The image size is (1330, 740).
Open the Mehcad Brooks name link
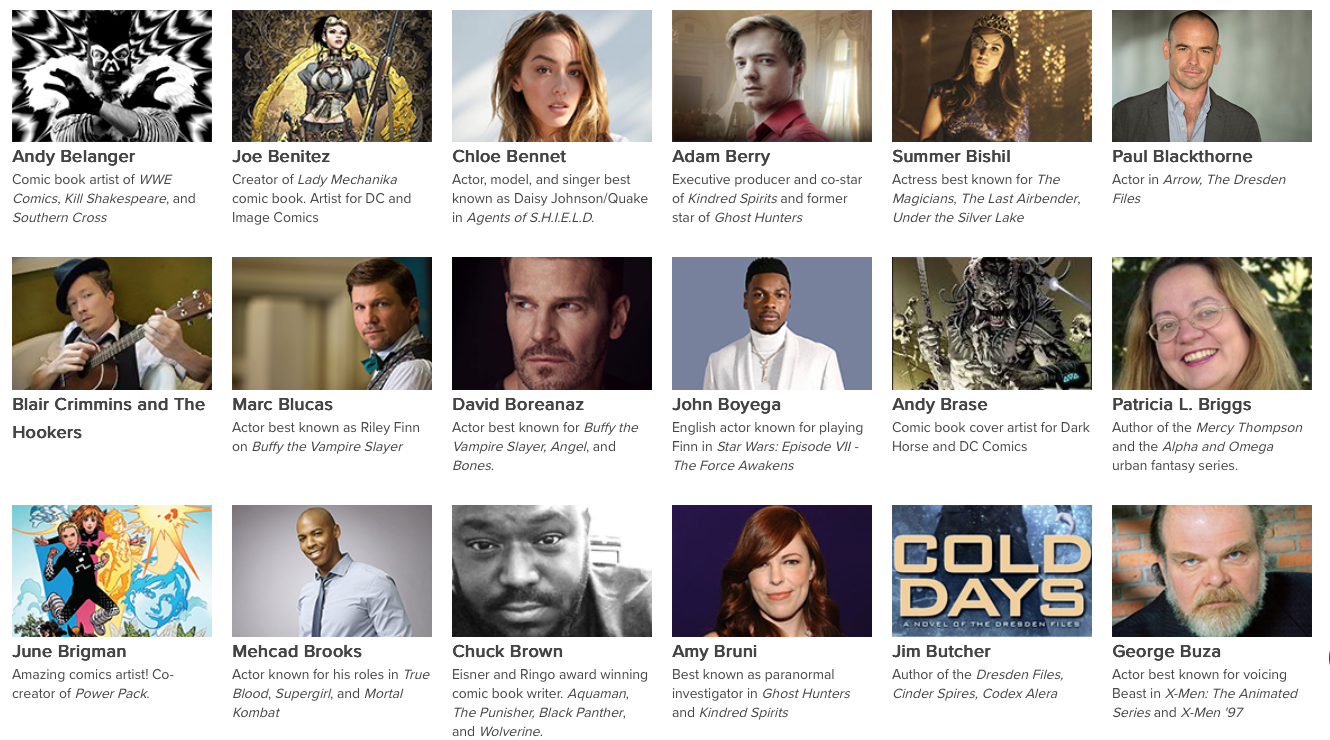297,651
